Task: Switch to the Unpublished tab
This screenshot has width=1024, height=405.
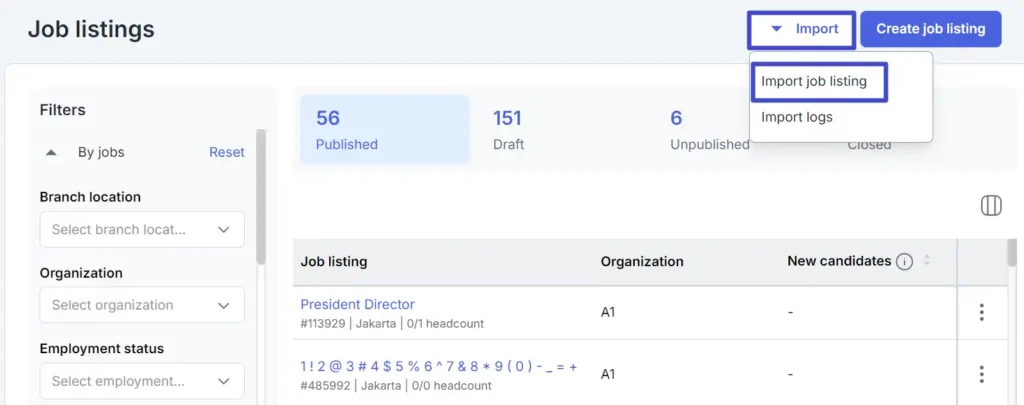Action: click(x=709, y=129)
